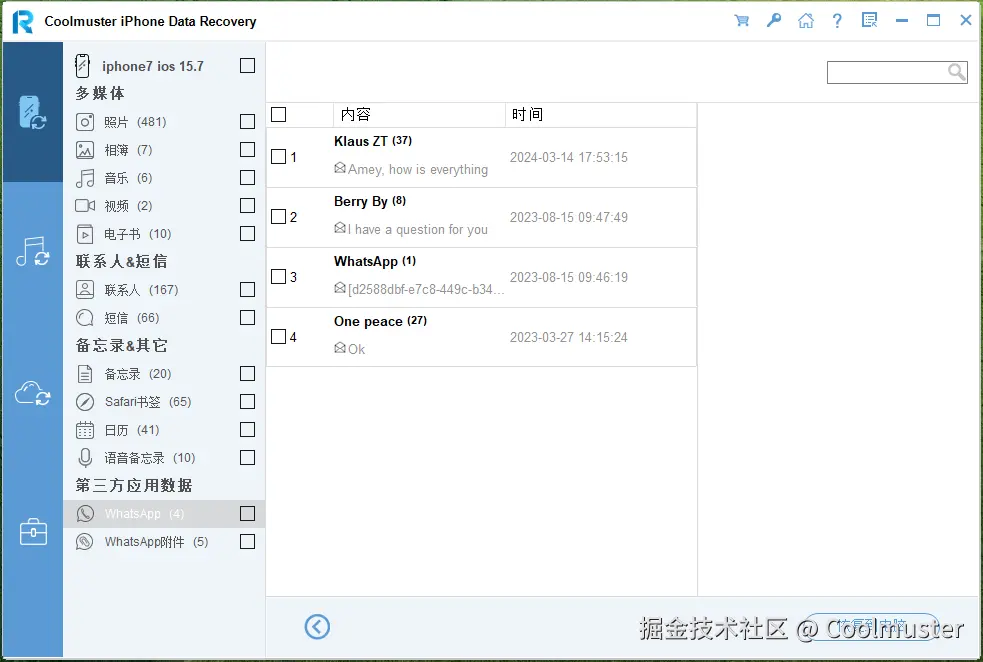Click the calendar category icon

tap(85, 430)
